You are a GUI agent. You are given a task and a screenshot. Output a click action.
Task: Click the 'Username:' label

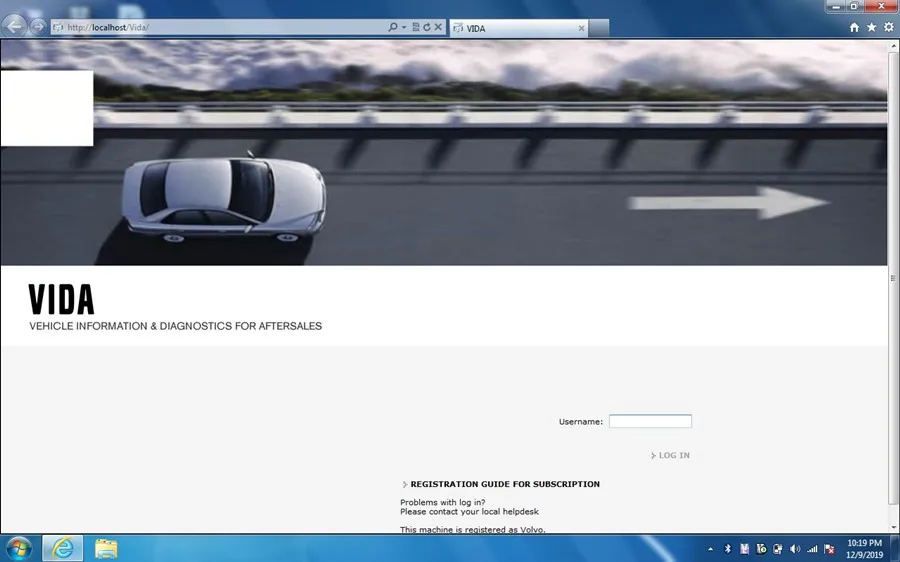coord(581,421)
